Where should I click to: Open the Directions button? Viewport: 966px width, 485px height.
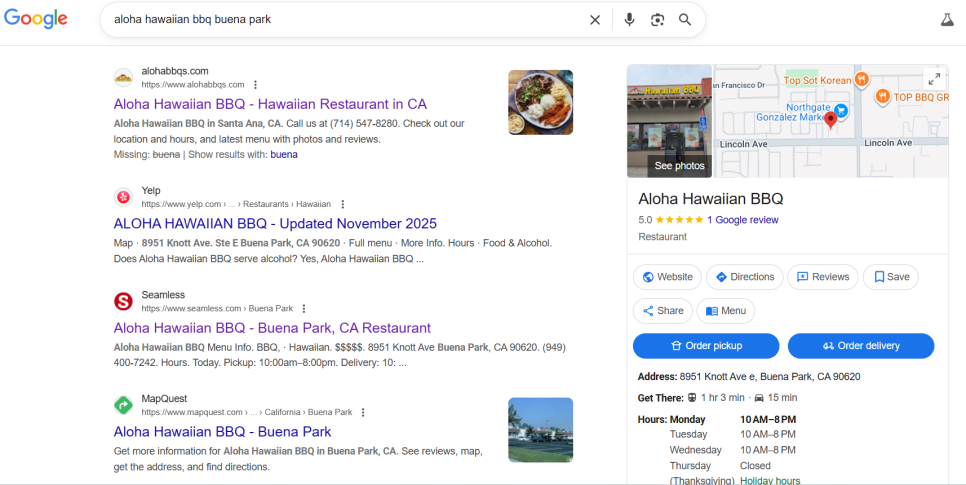coord(744,277)
